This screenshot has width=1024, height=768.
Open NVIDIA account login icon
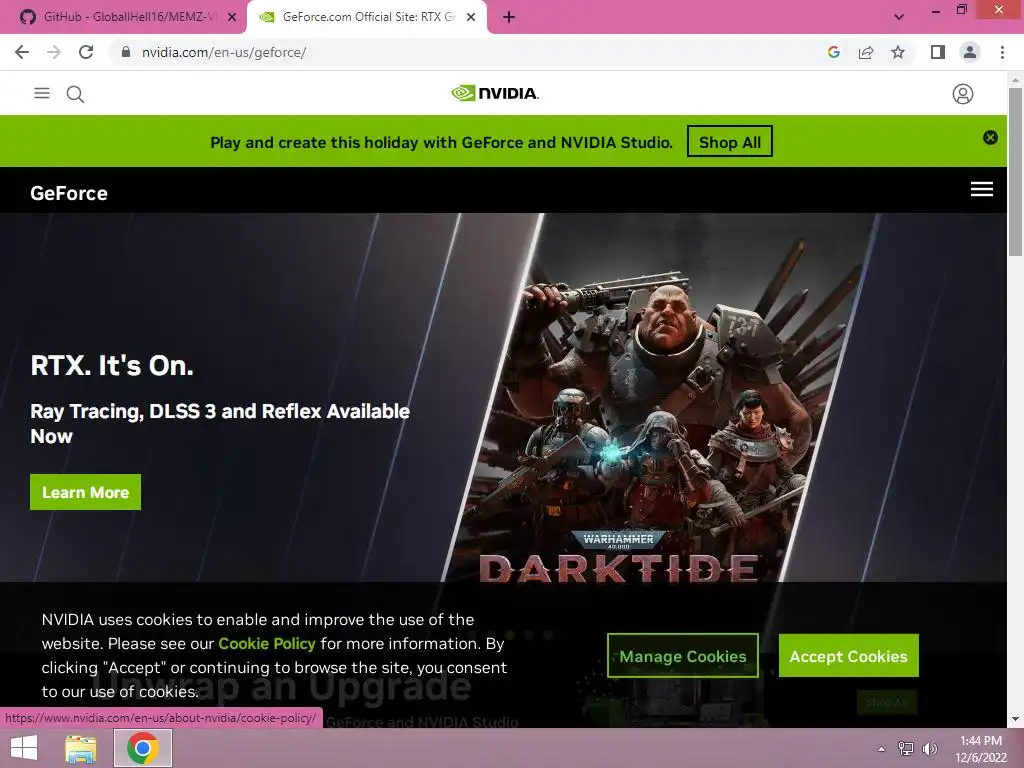963,94
